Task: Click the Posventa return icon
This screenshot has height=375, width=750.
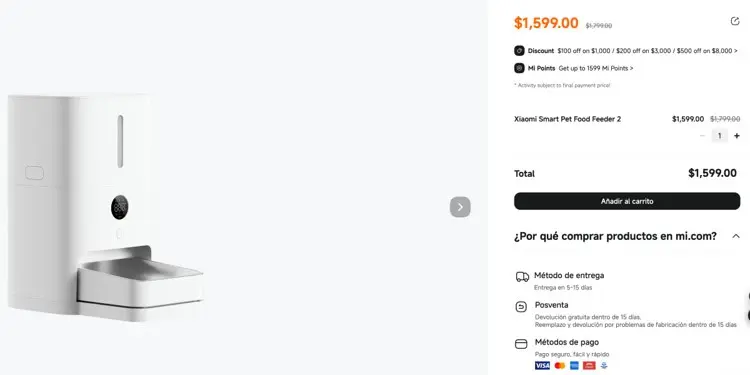Action: tap(521, 307)
